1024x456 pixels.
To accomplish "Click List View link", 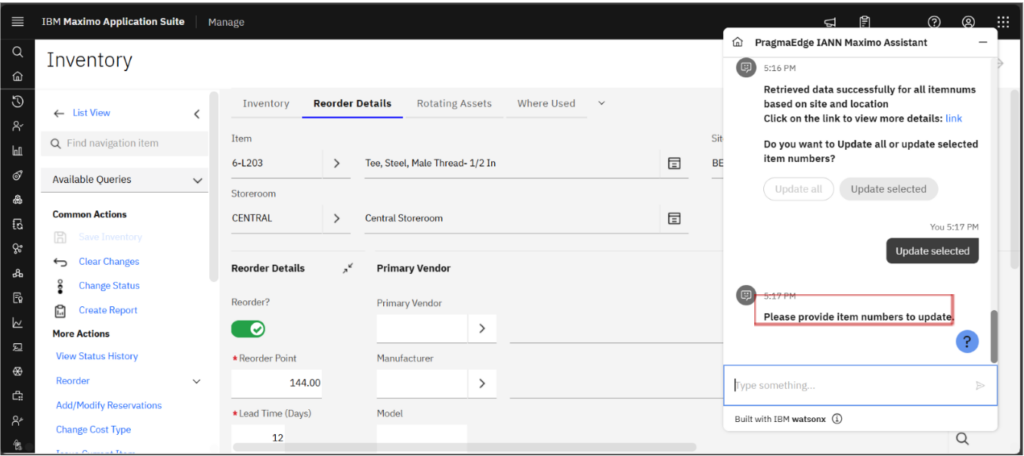I will tap(91, 113).
